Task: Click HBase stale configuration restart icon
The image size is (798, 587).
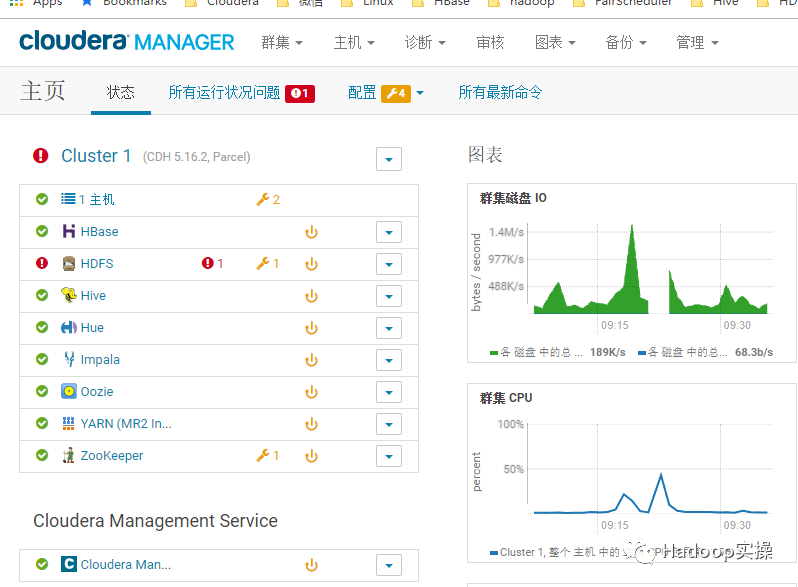Action: coord(311,232)
